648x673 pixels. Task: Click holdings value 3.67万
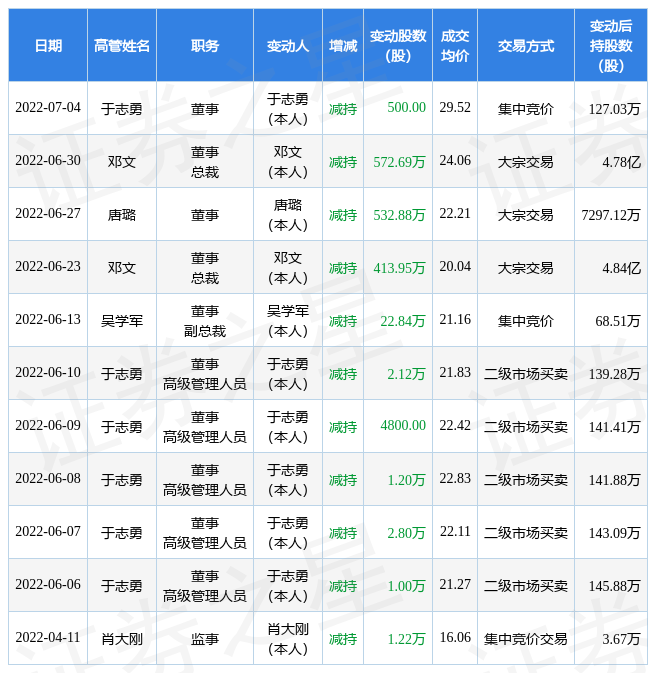click(621, 639)
